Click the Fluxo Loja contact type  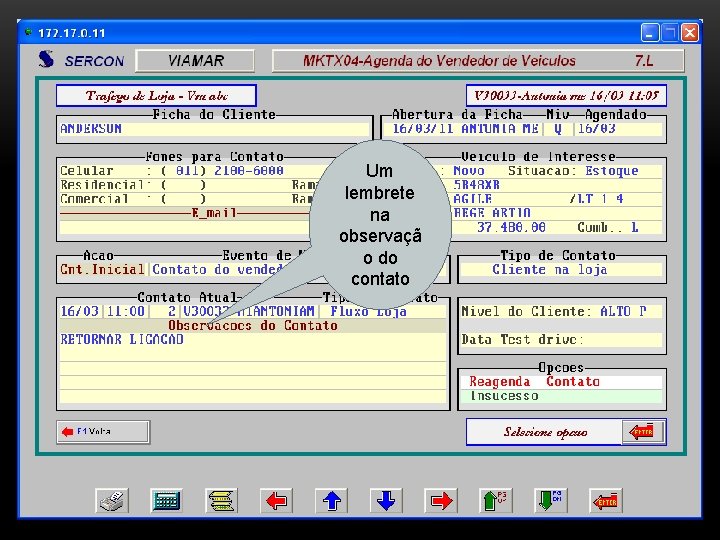point(368,312)
